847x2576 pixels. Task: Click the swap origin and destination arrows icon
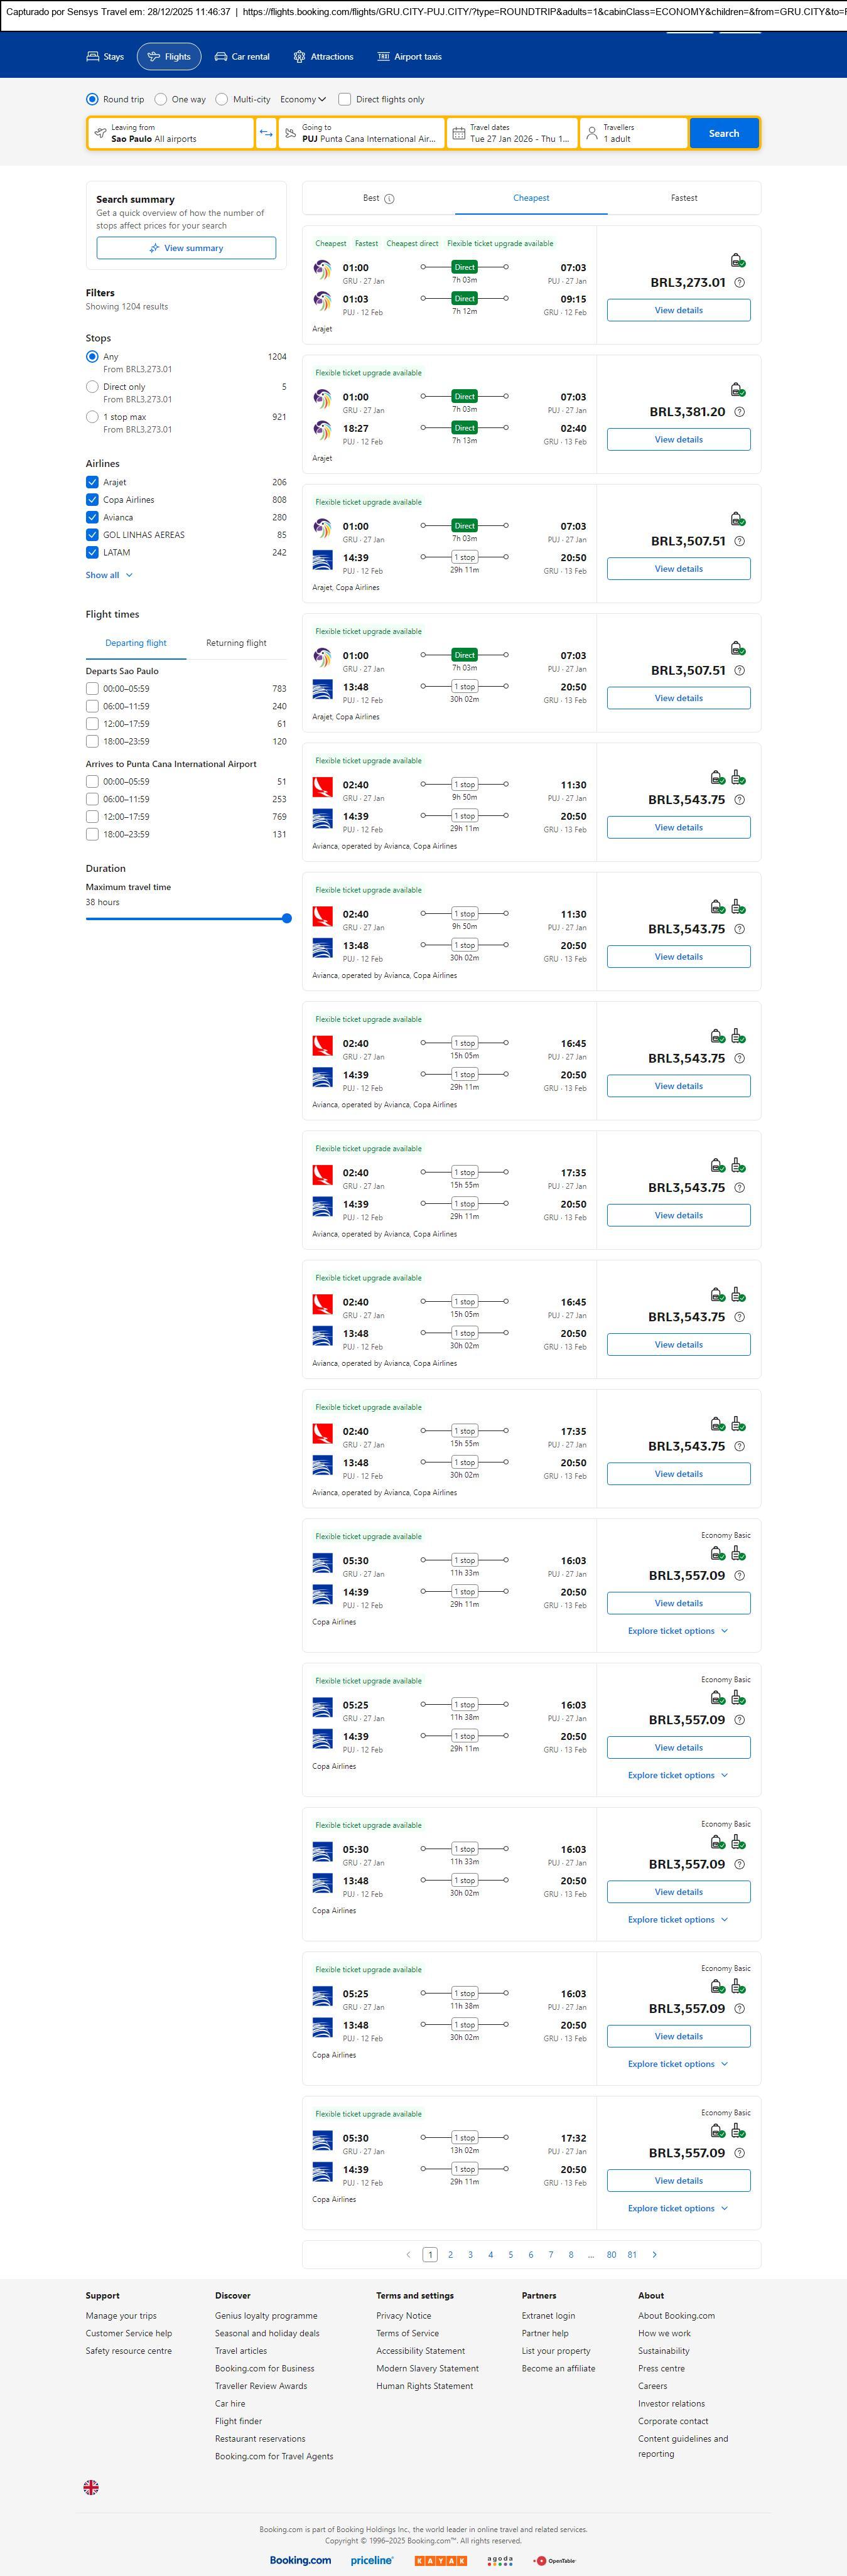pos(266,133)
